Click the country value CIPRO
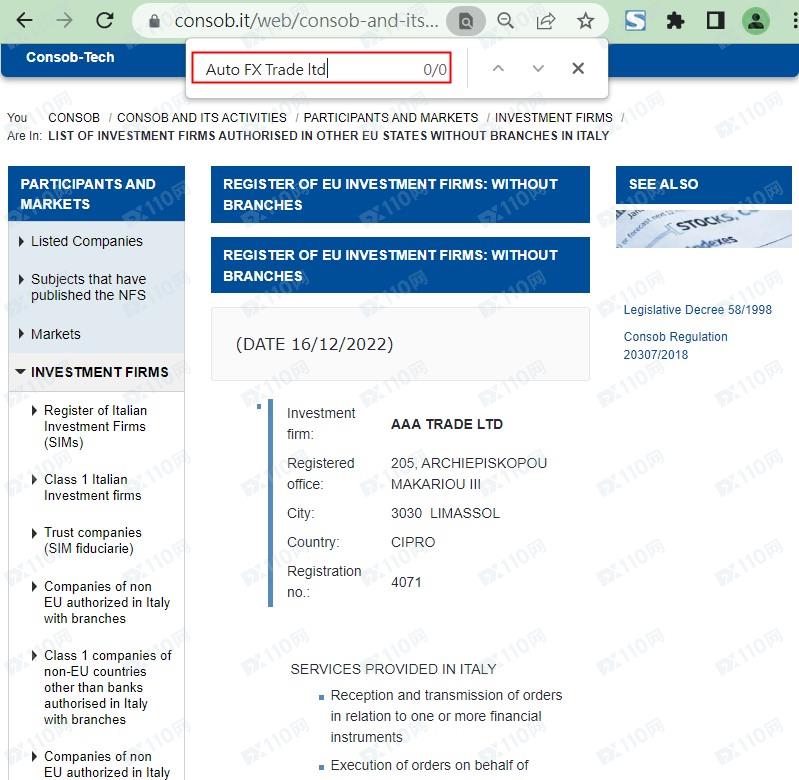 click(413, 542)
